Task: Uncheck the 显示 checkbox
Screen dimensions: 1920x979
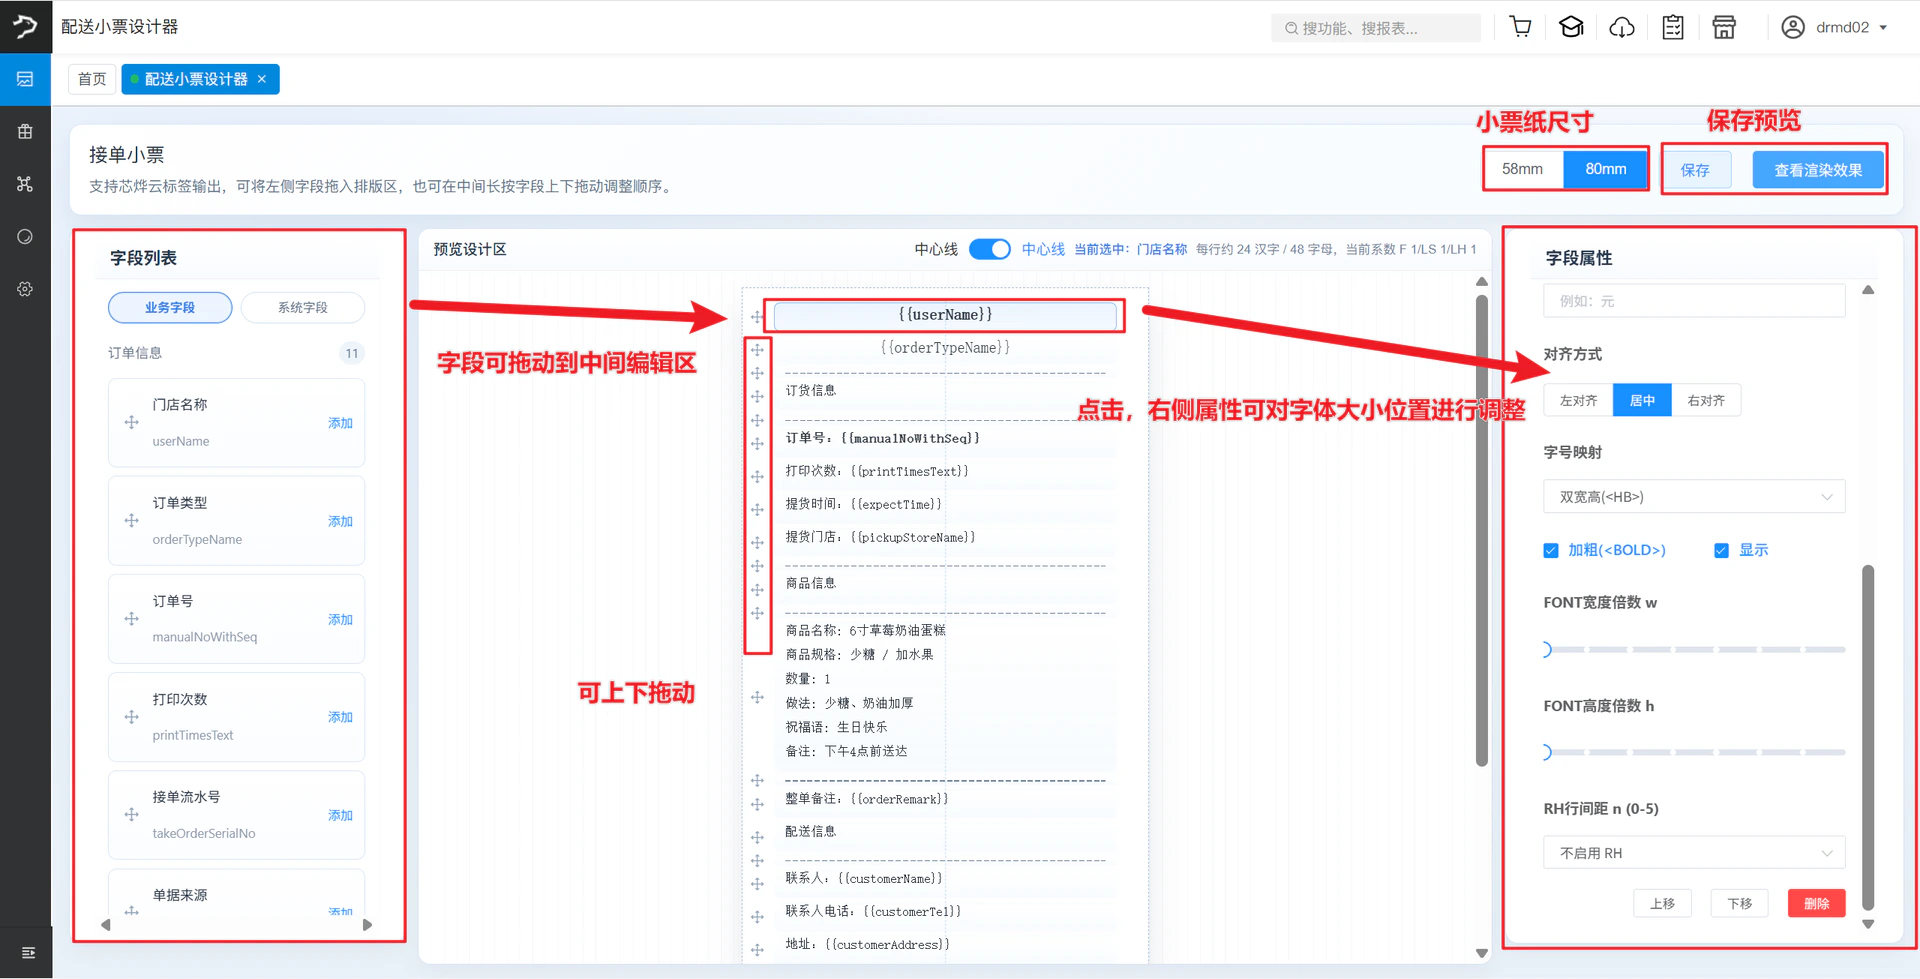Action: click(1721, 550)
